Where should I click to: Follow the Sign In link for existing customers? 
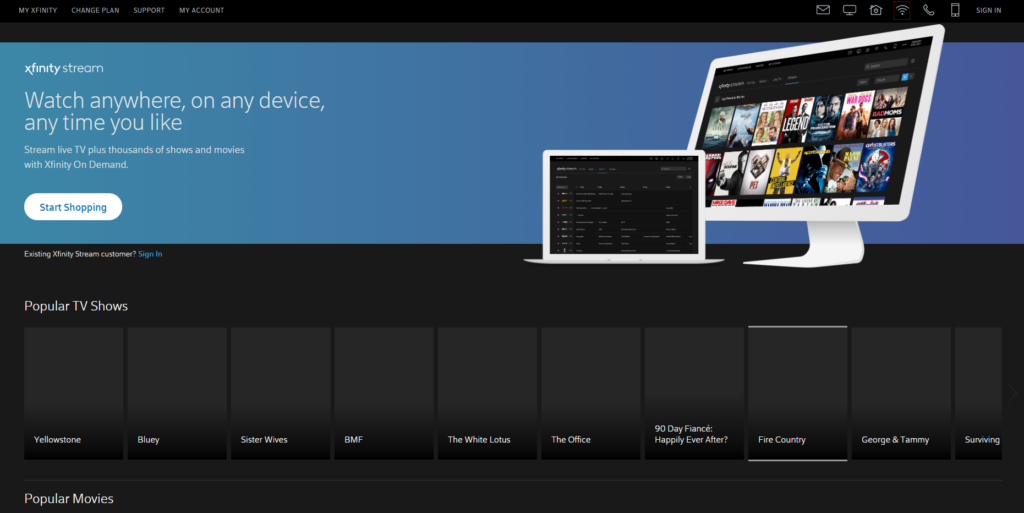(x=150, y=254)
